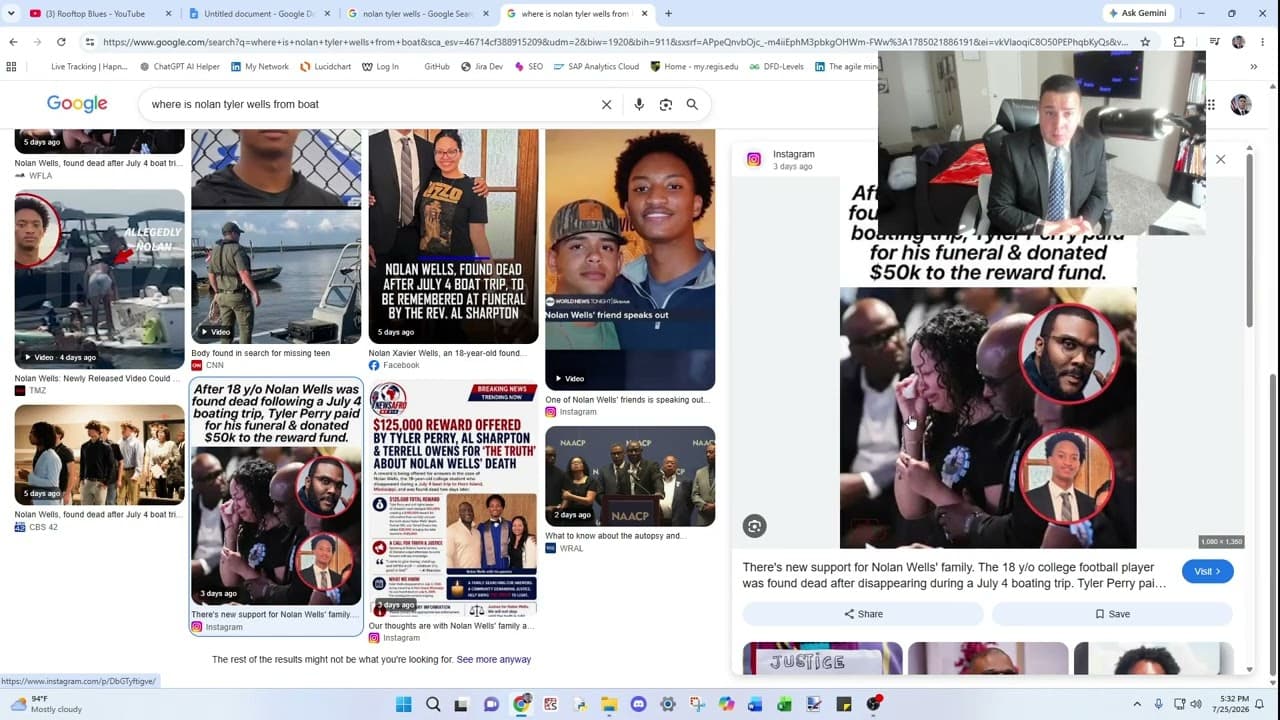Open the NAACP autopsy WRAL image result
Screen dimensions: 1280x720
[630, 476]
